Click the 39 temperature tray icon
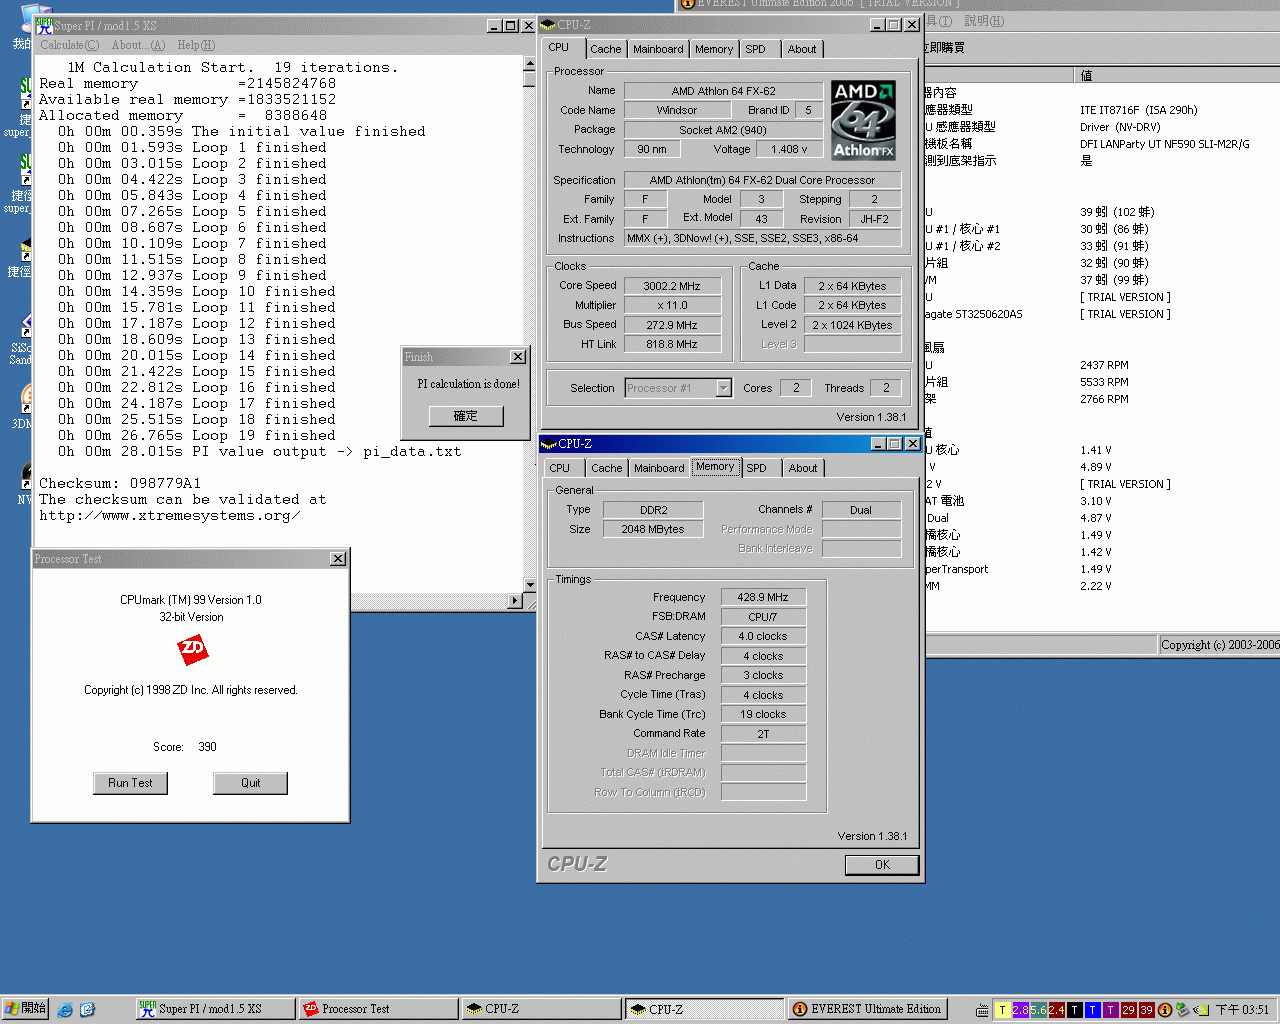This screenshot has width=1280, height=1024. pos(1147,1010)
